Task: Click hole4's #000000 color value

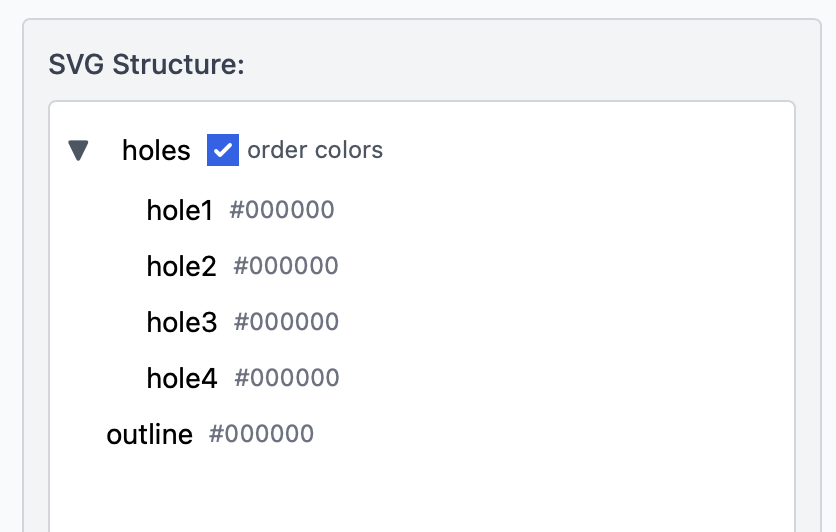Action: click(x=287, y=378)
